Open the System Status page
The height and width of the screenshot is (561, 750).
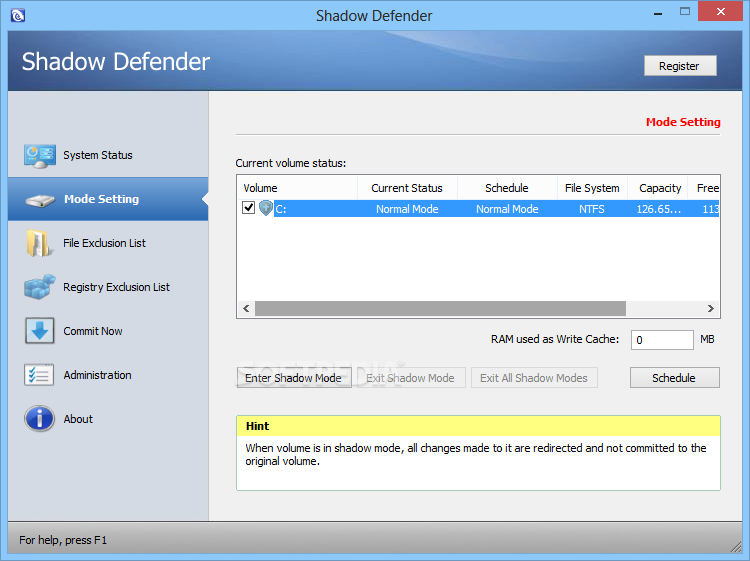[108, 155]
